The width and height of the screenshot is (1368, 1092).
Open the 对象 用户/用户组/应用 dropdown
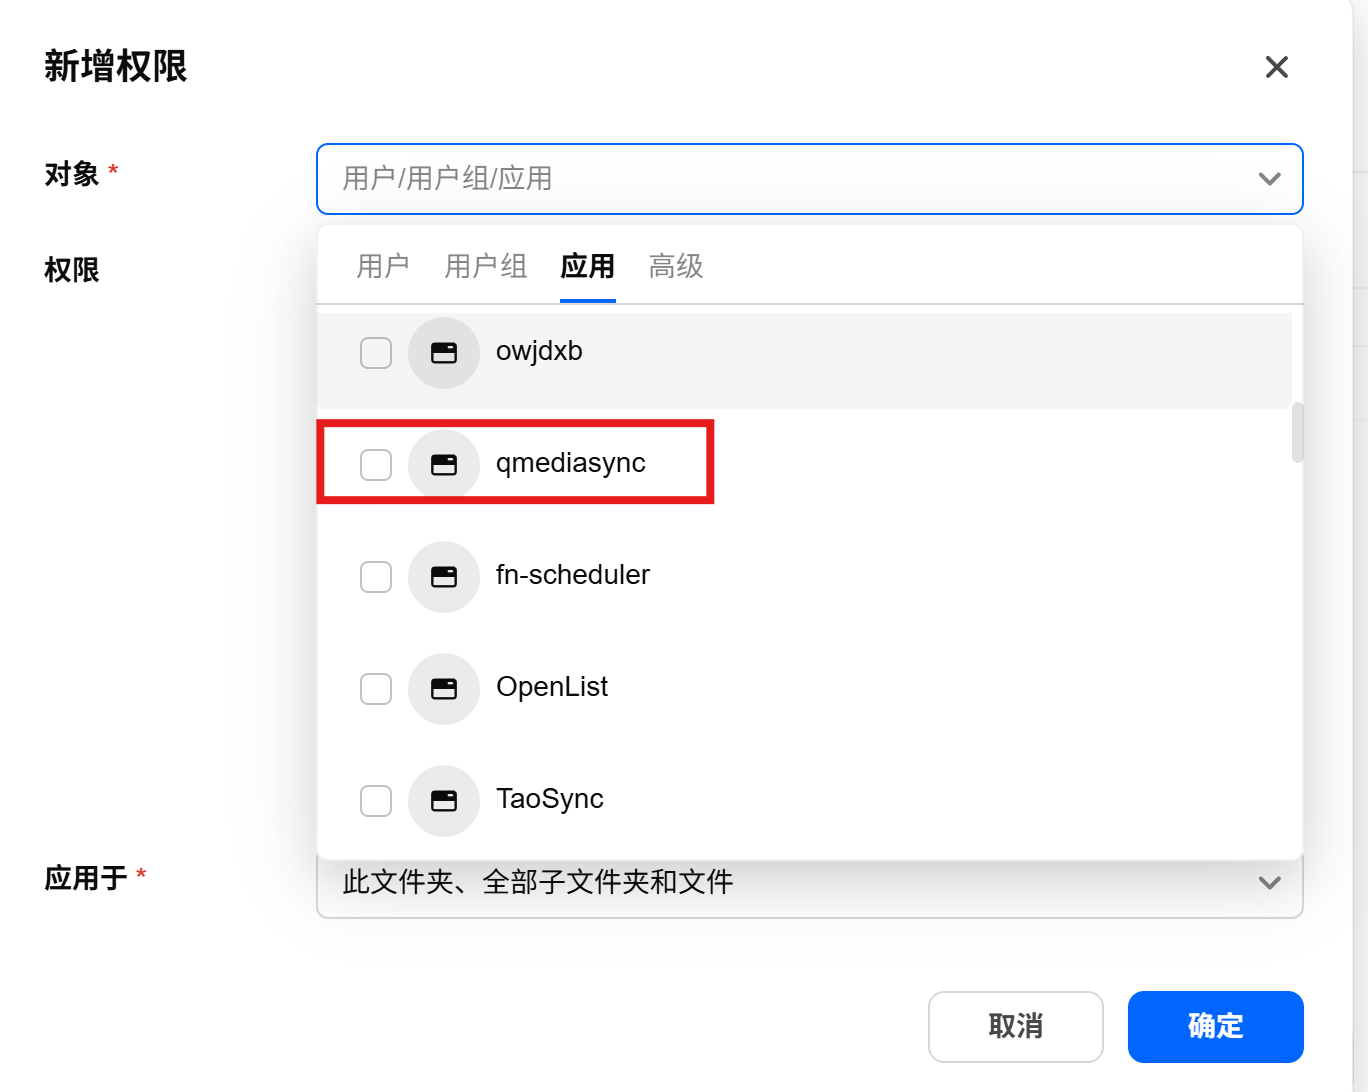click(x=810, y=179)
